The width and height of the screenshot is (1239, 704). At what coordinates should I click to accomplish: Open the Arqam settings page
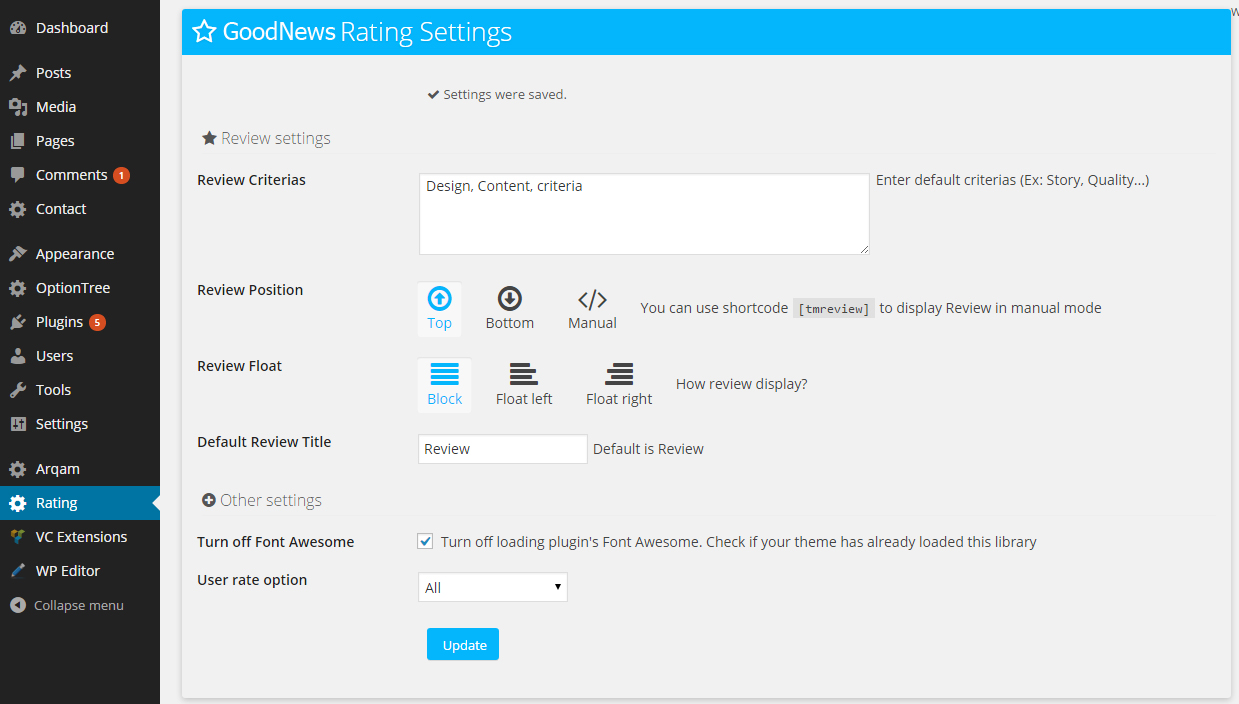(57, 469)
